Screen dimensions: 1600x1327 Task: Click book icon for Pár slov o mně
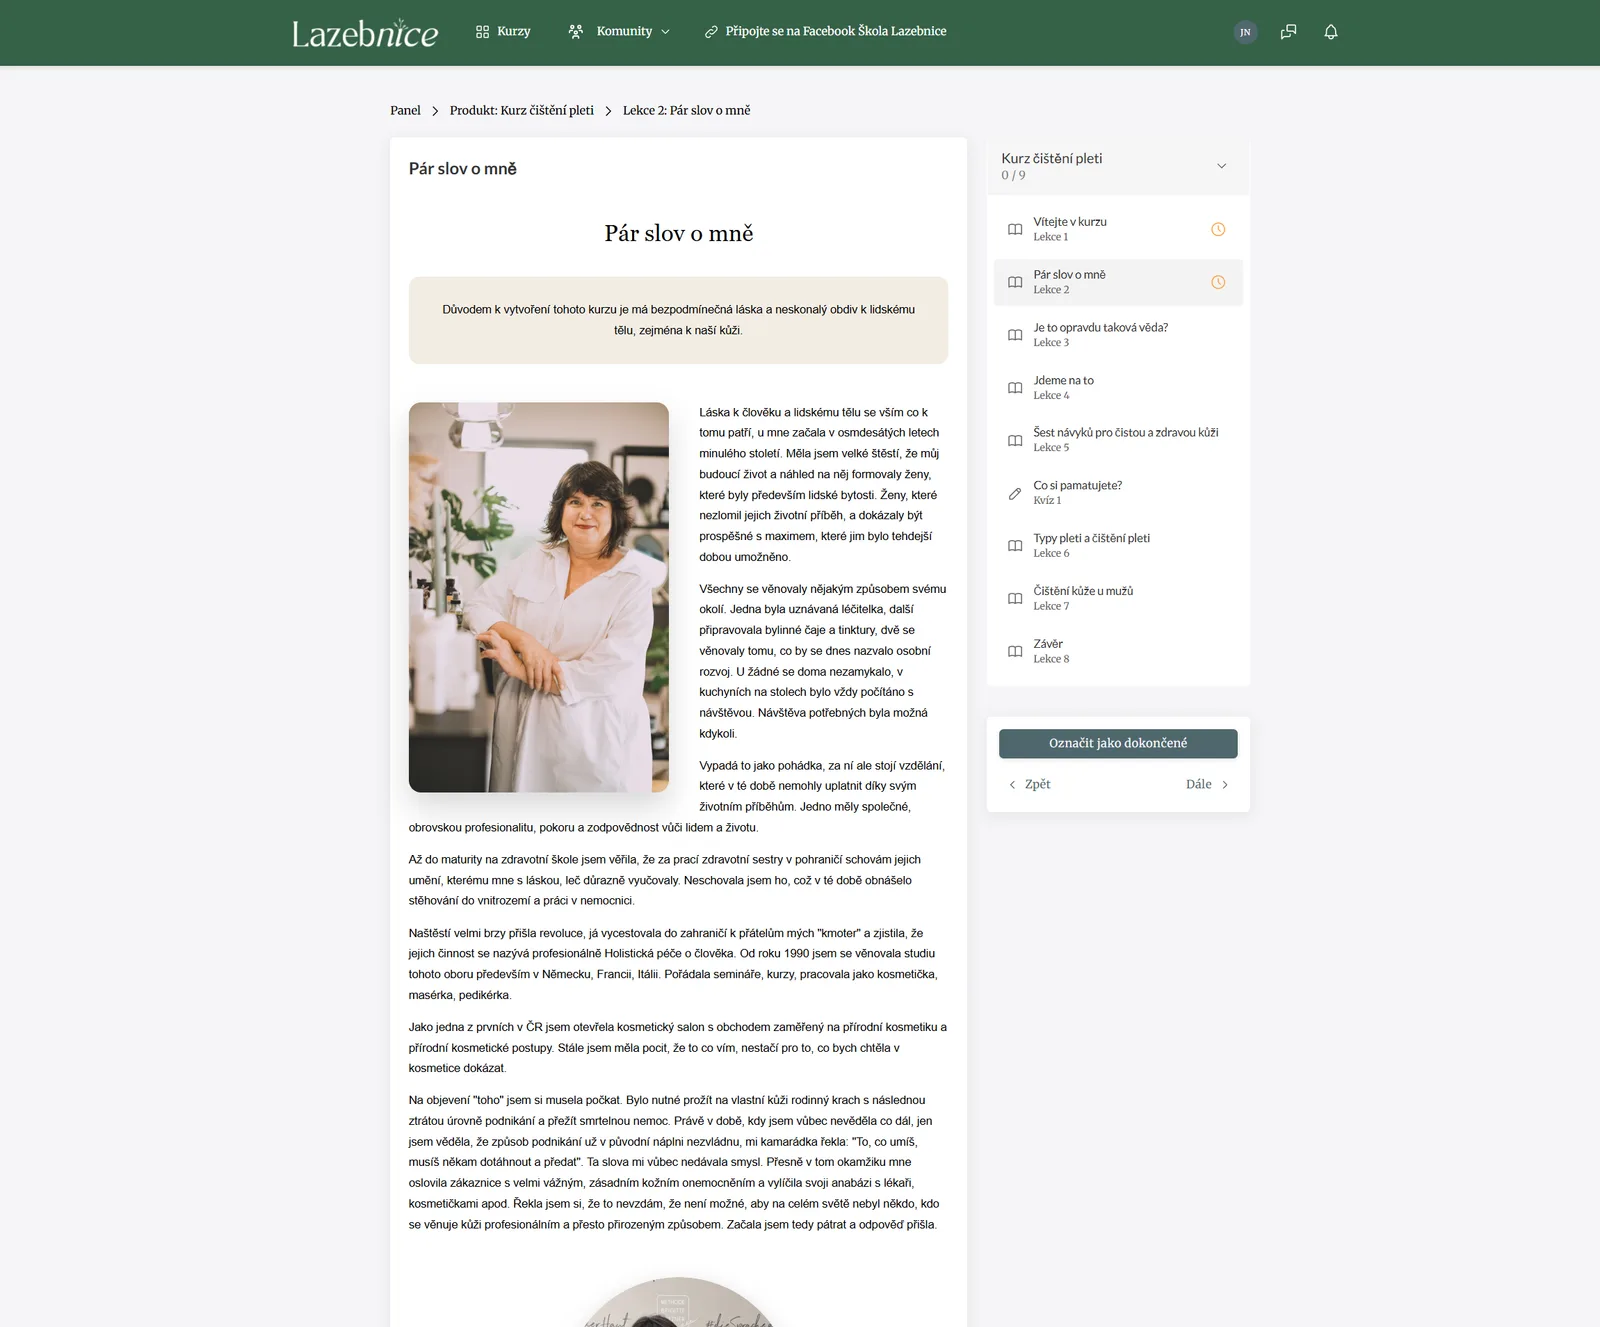pos(1015,282)
